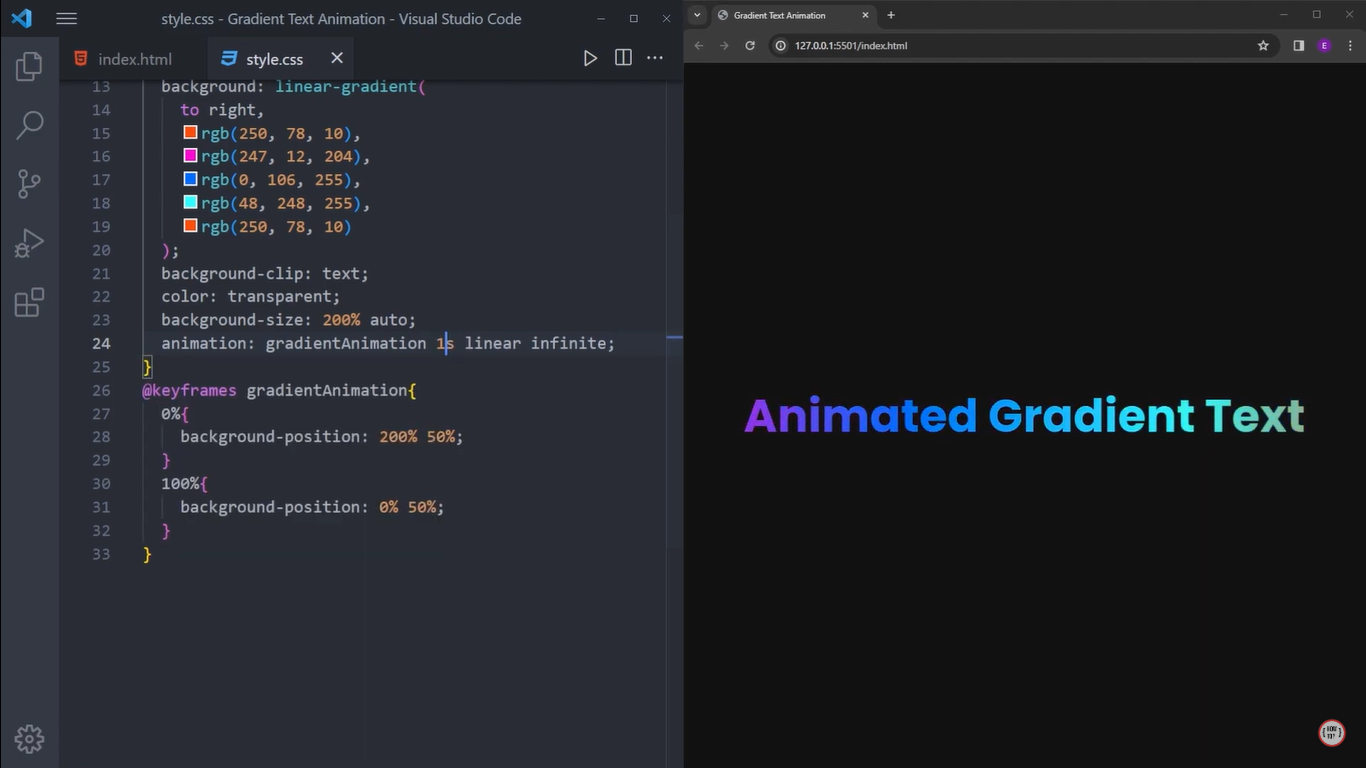
Task: Split the editor using the split icon
Action: coord(622,58)
